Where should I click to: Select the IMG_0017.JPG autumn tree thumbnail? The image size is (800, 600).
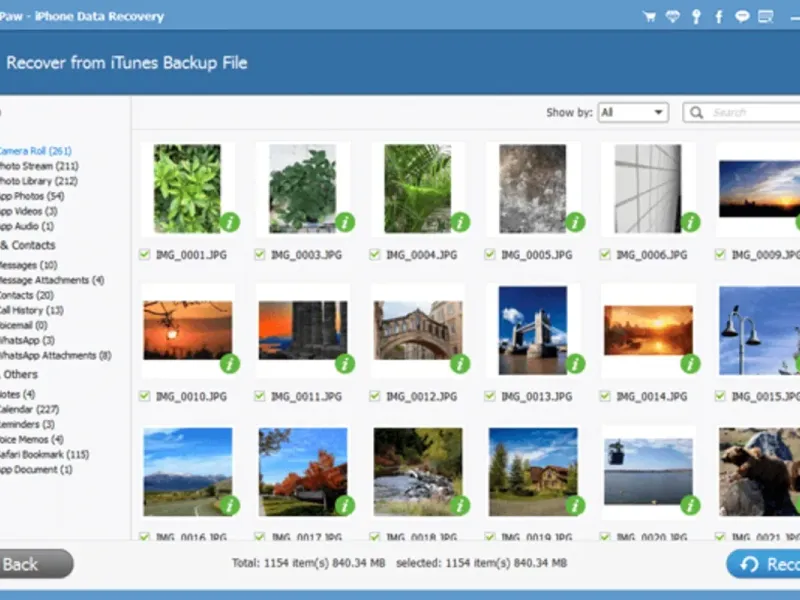(x=303, y=472)
